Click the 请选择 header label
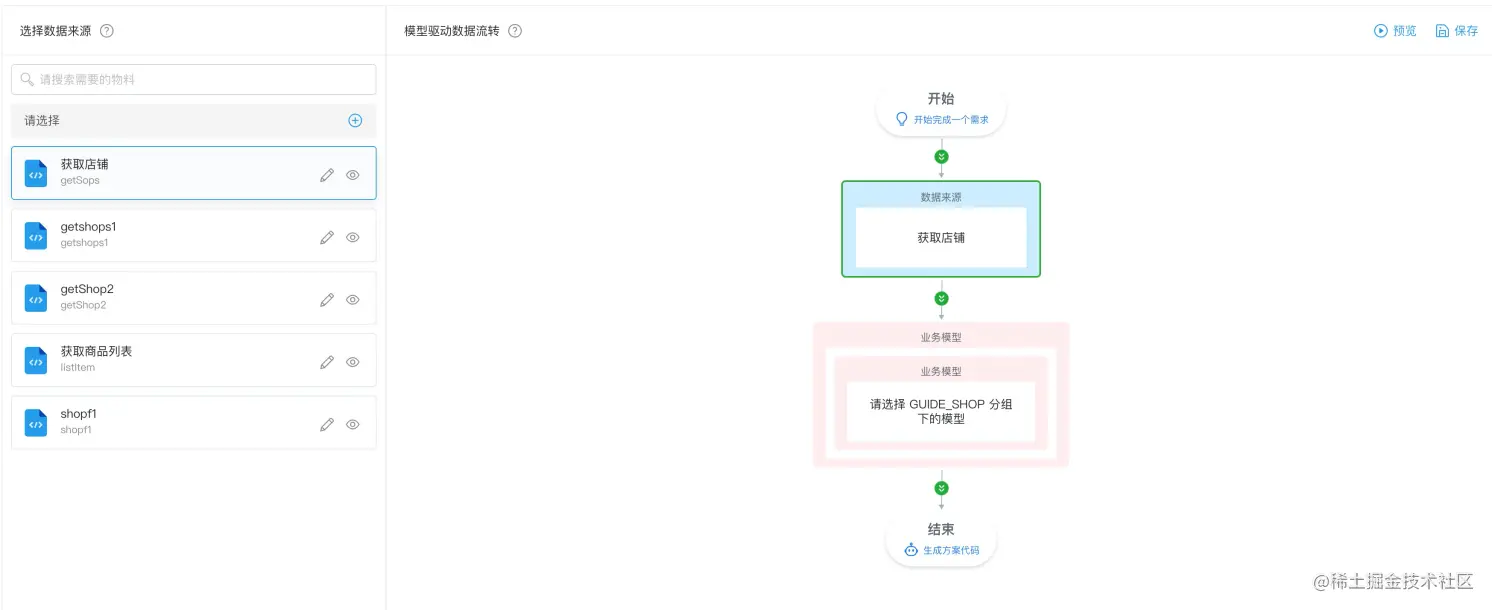The width and height of the screenshot is (1492, 610). pos(42,120)
